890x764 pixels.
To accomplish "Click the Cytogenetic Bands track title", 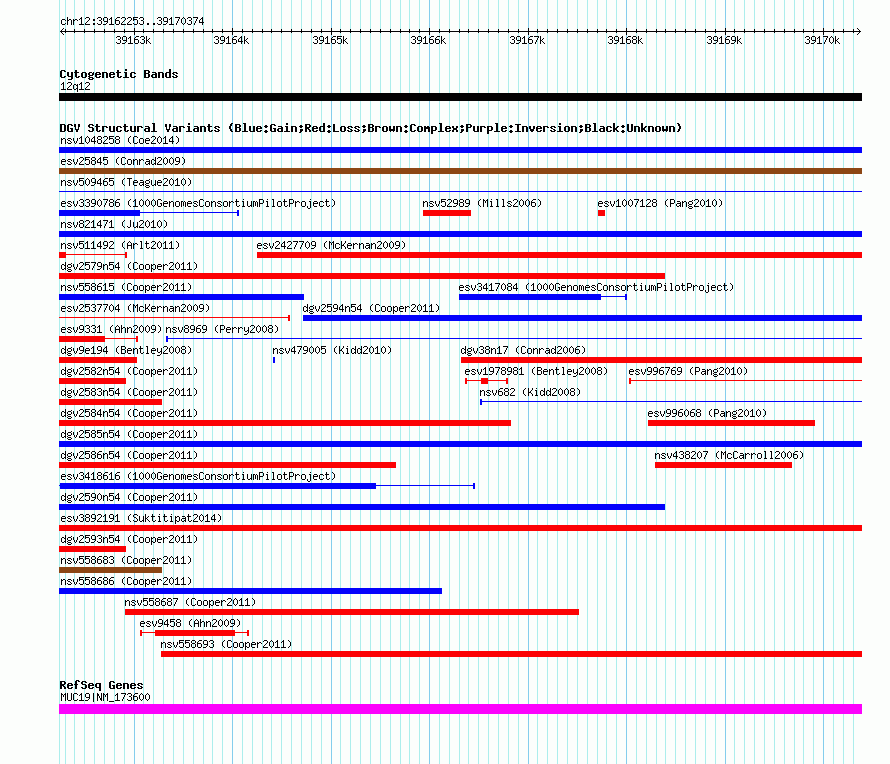I will coord(119,74).
